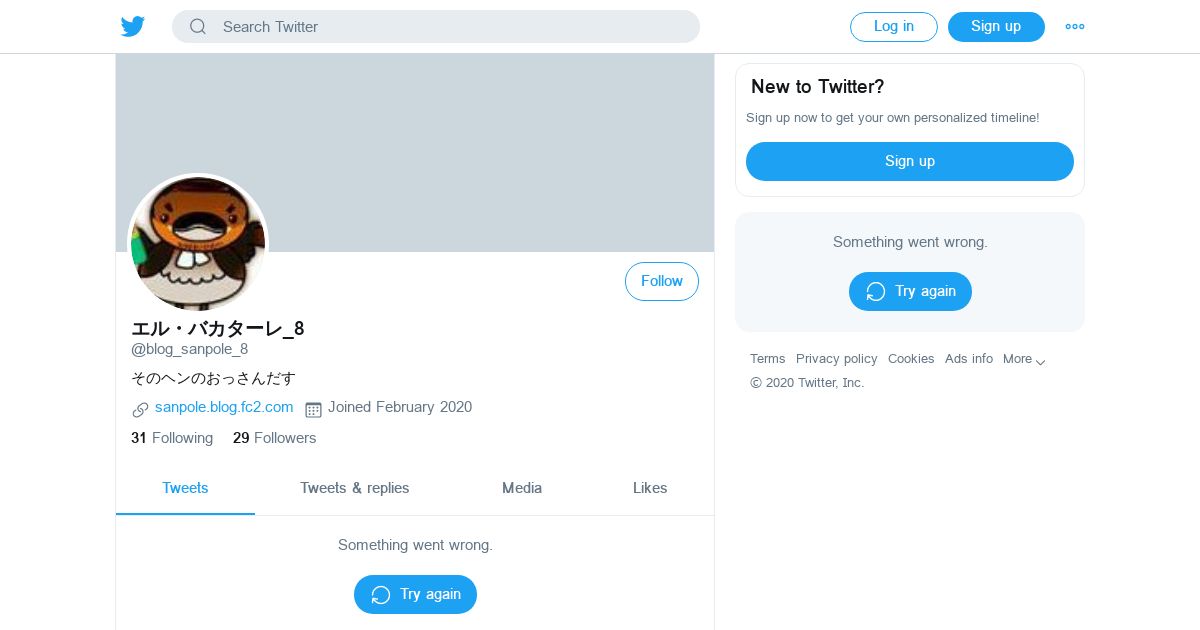
Task: Click the Twitter bird logo
Action: 133,27
